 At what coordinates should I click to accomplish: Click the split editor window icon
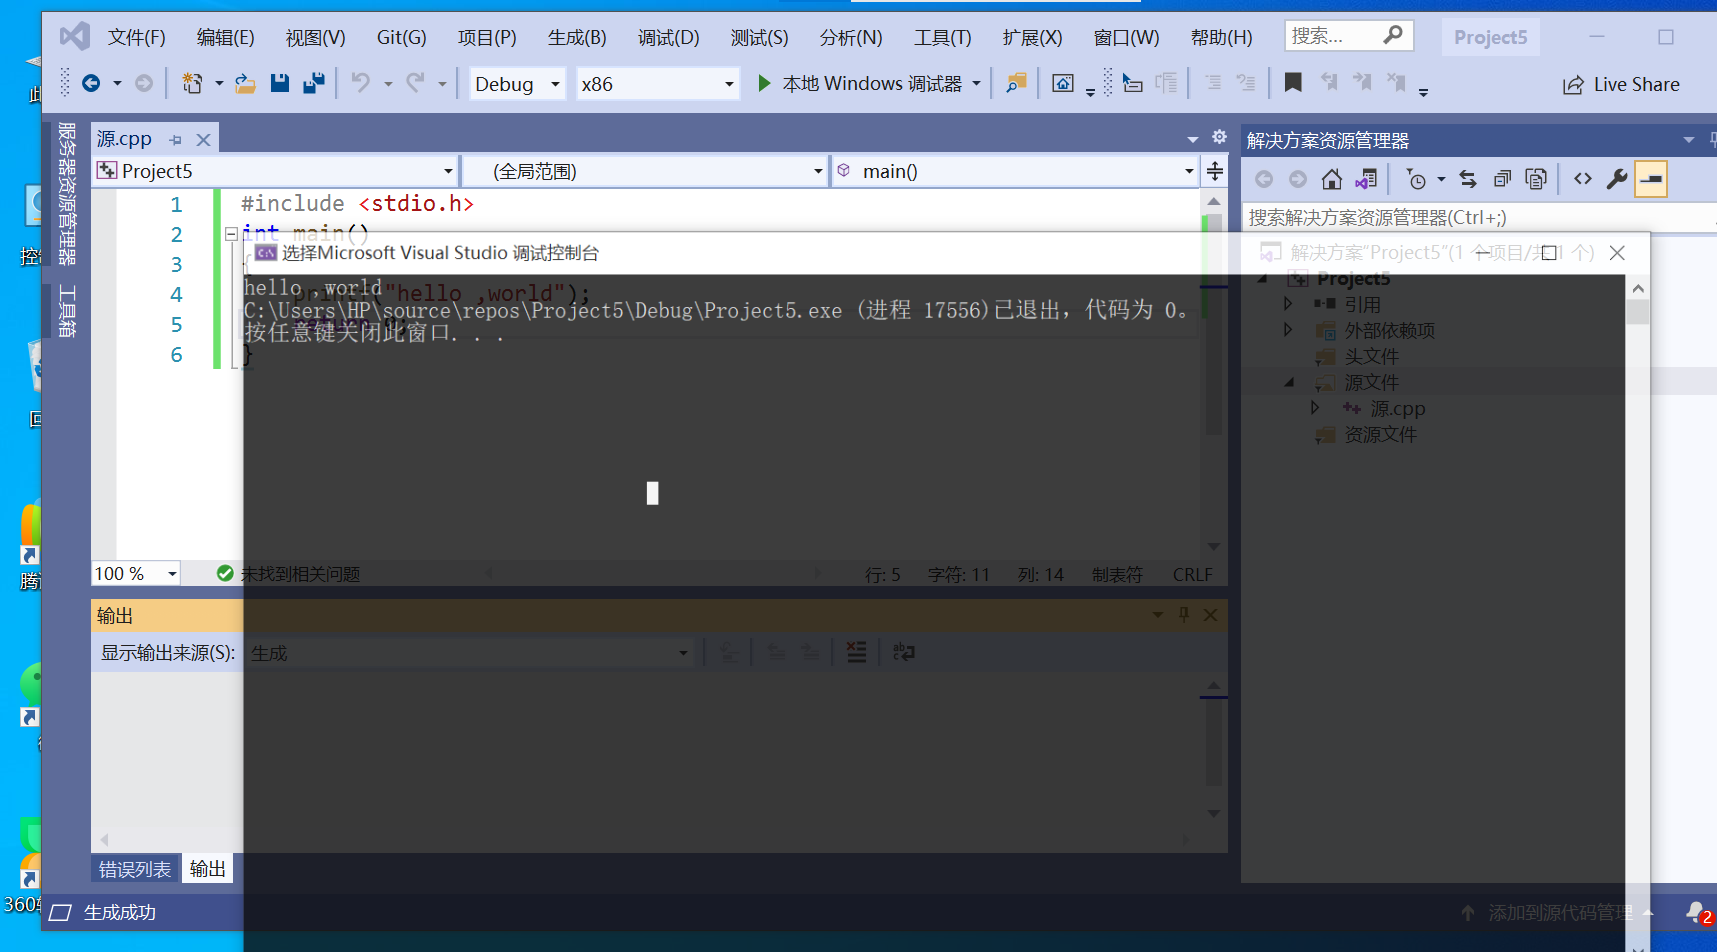pos(1215,171)
